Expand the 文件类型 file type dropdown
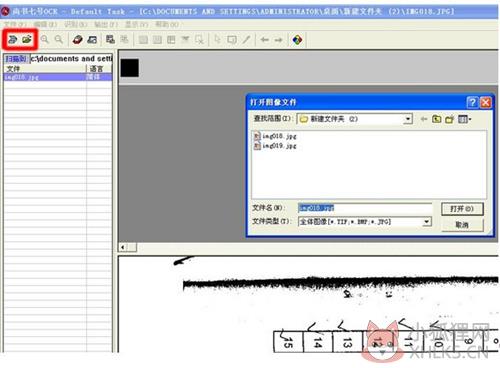The image size is (500, 368). (x=426, y=222)
